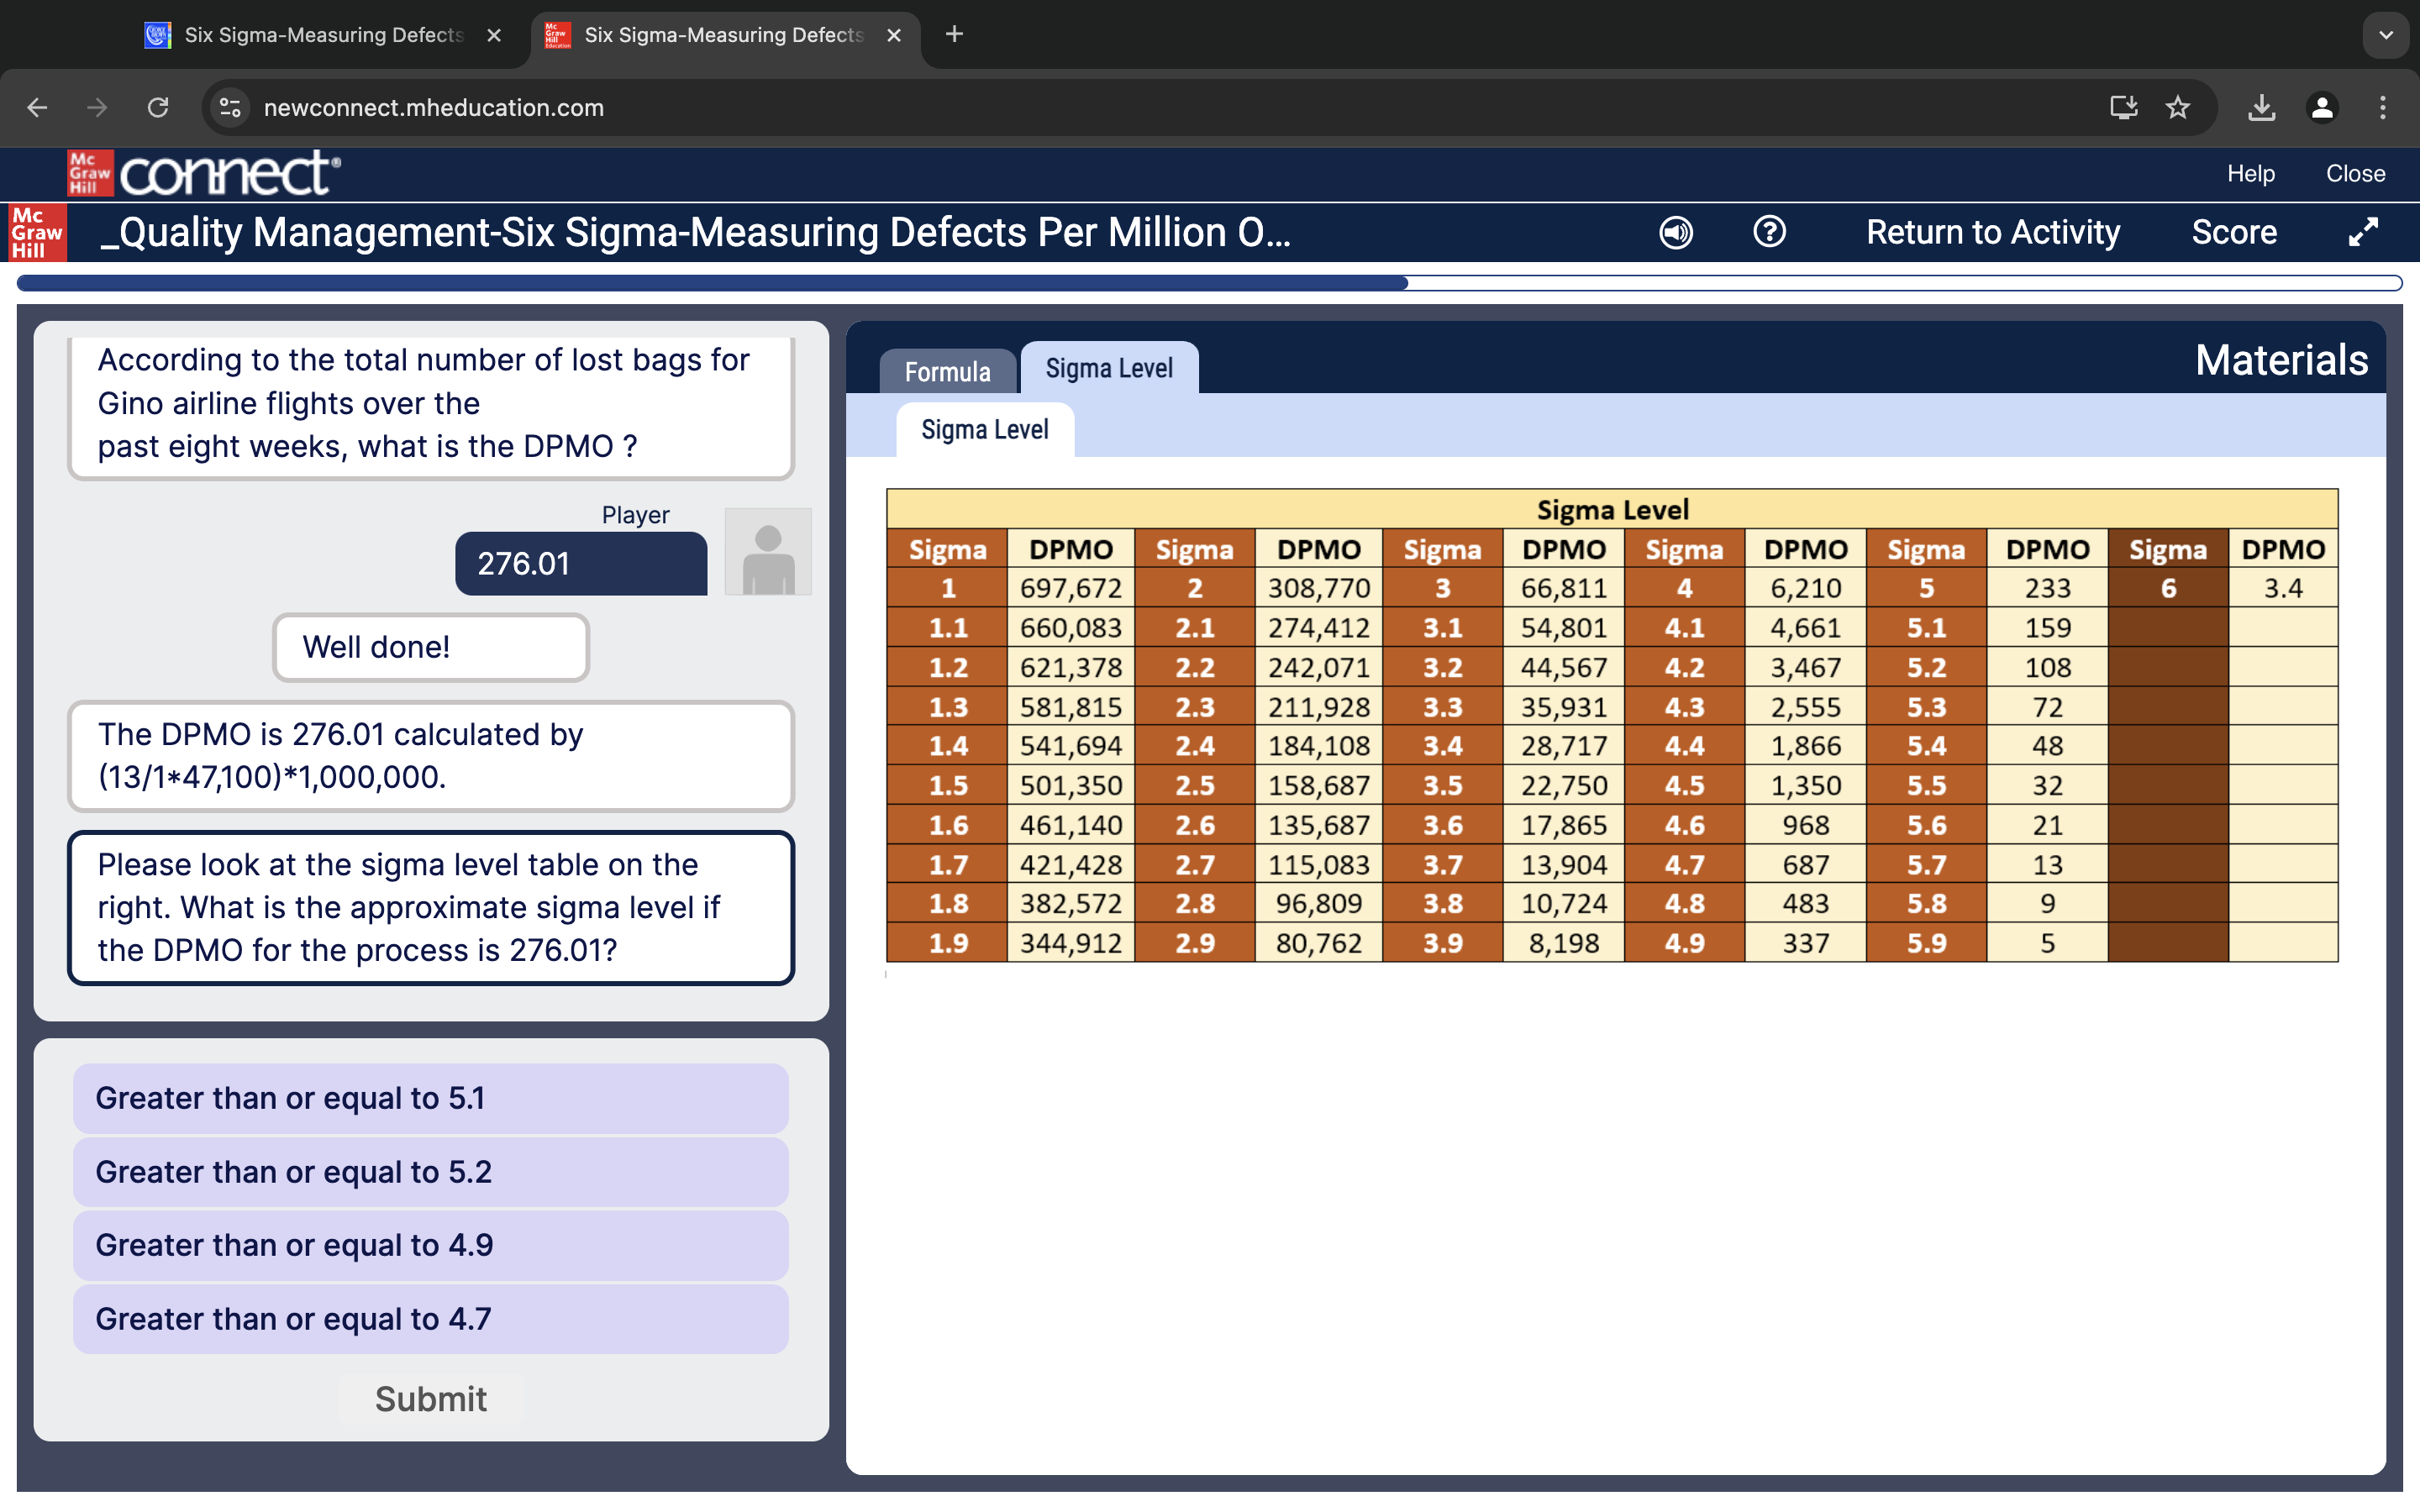Screen dimensions: 2420x1512
Task: Open the browser downloads icon
Action: click(x=2261, y=108)
